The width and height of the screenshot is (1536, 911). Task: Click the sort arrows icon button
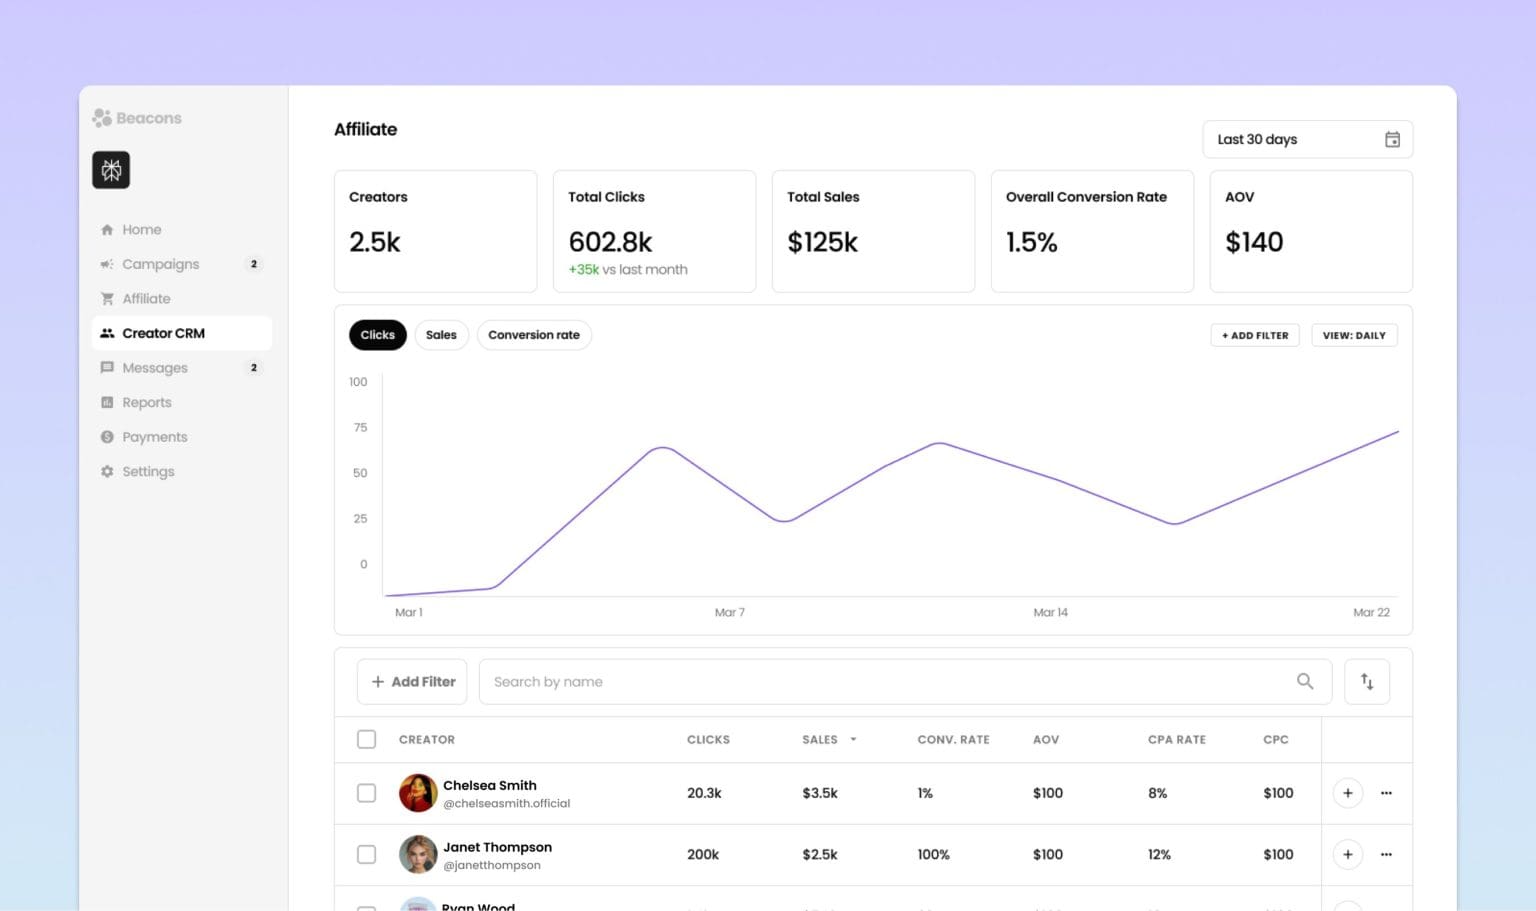(1367, 682)
